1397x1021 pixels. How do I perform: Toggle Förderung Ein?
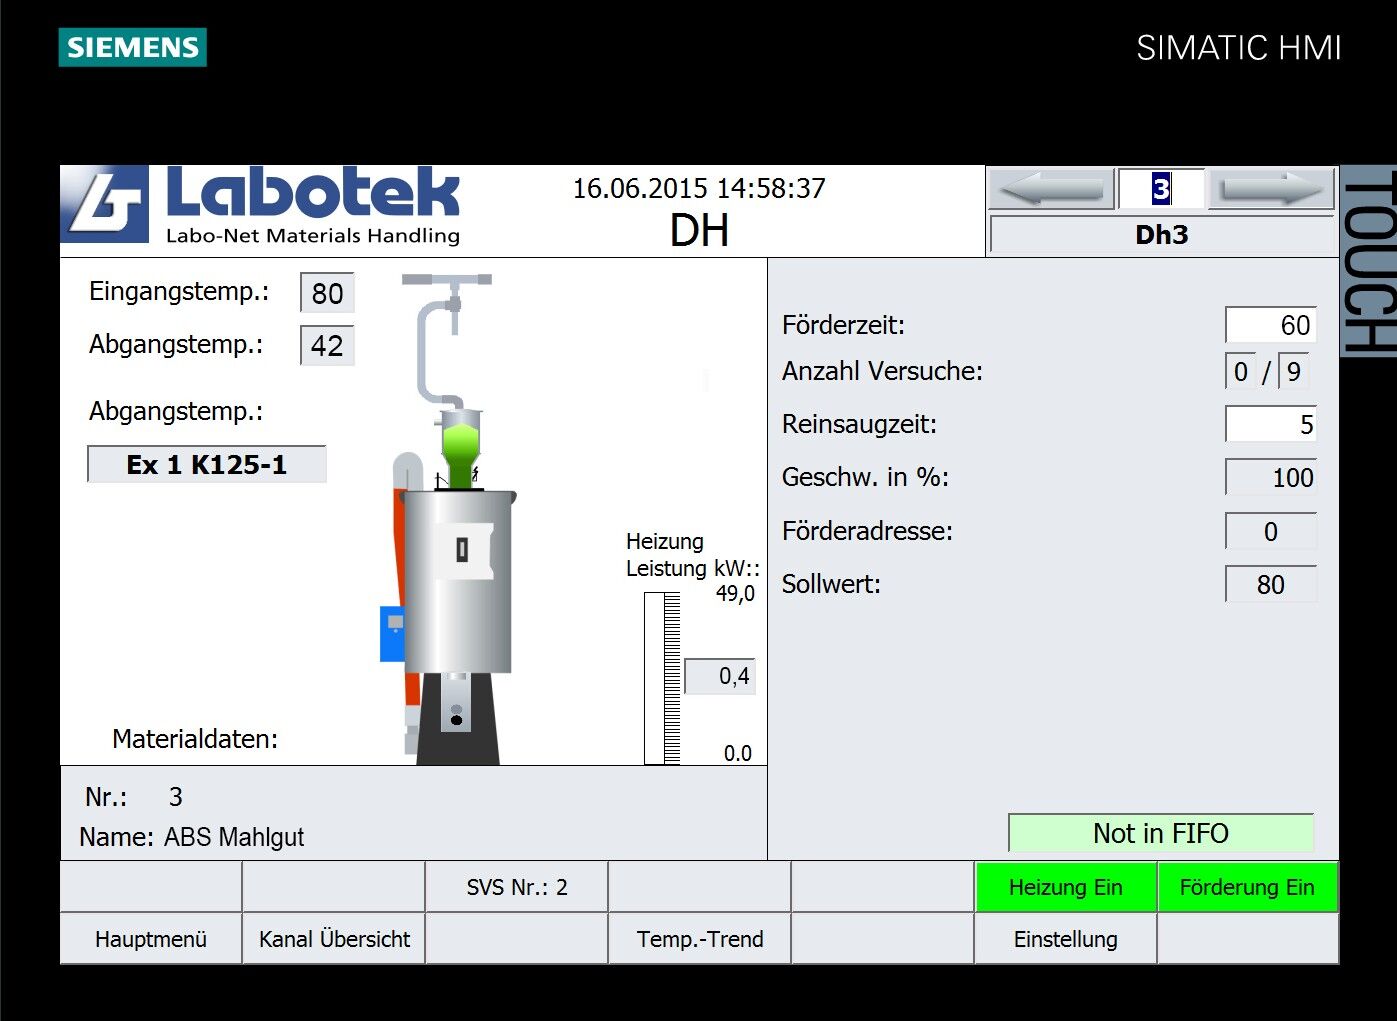coord(1247,886)
